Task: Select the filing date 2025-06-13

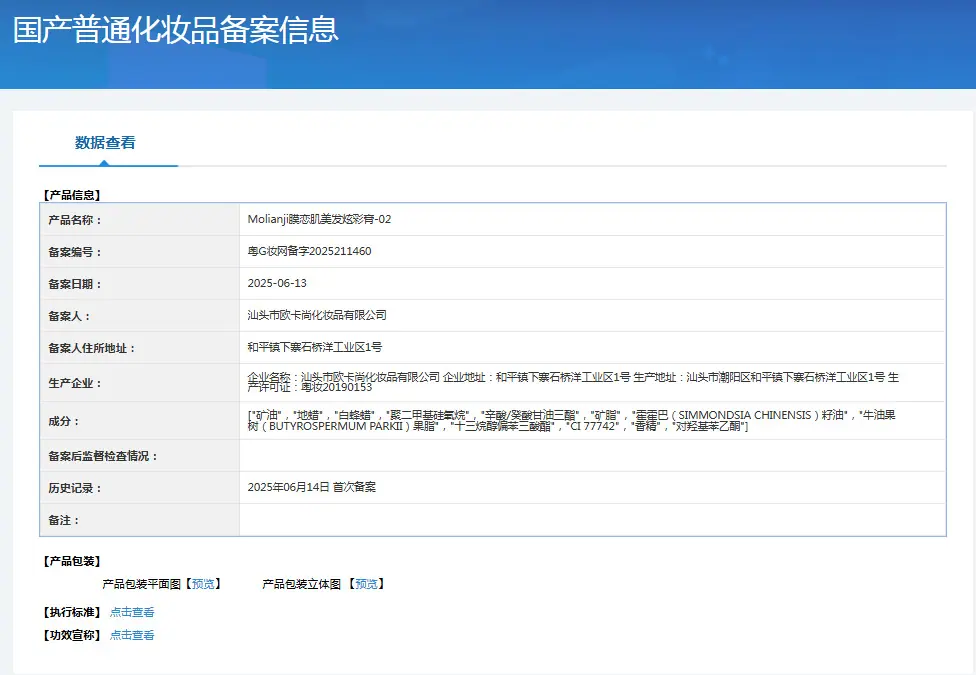Action: coord(277,283)
